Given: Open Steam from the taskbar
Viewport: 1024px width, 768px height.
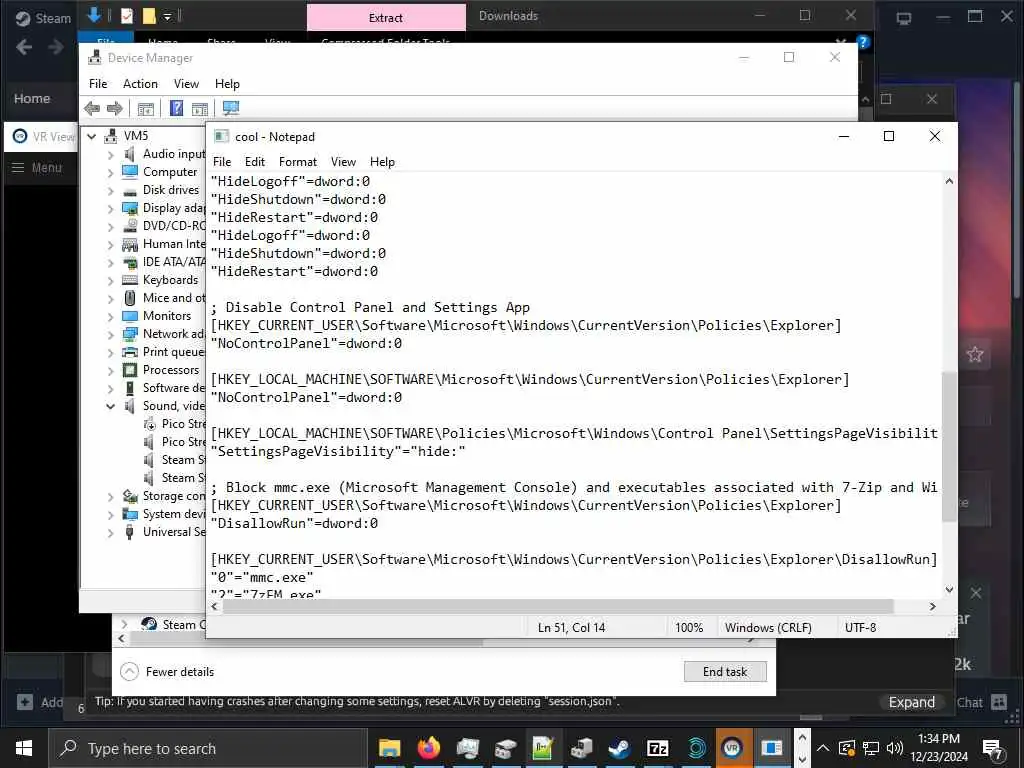Looking at the screenshot, I should pos(619,748).
